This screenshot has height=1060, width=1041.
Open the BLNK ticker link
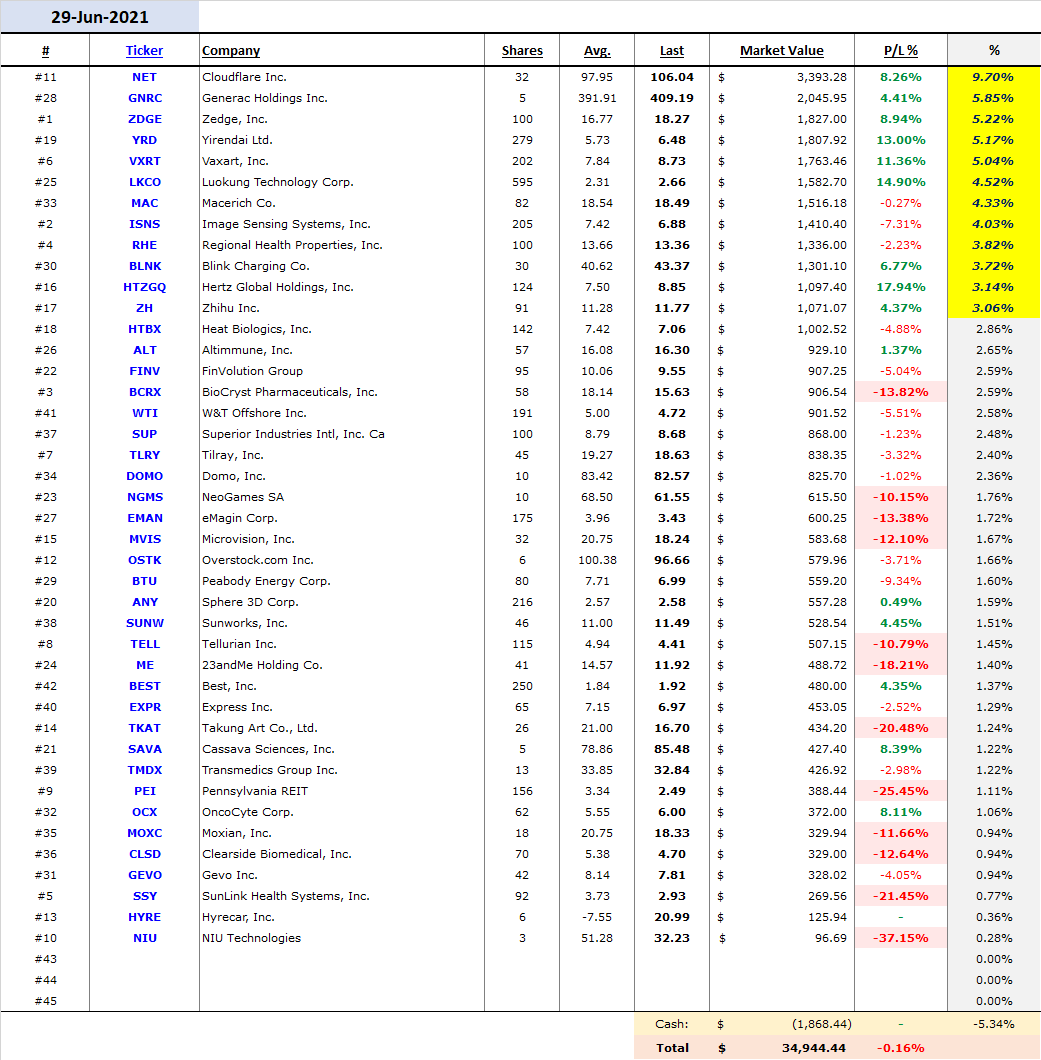coord(145,266)
